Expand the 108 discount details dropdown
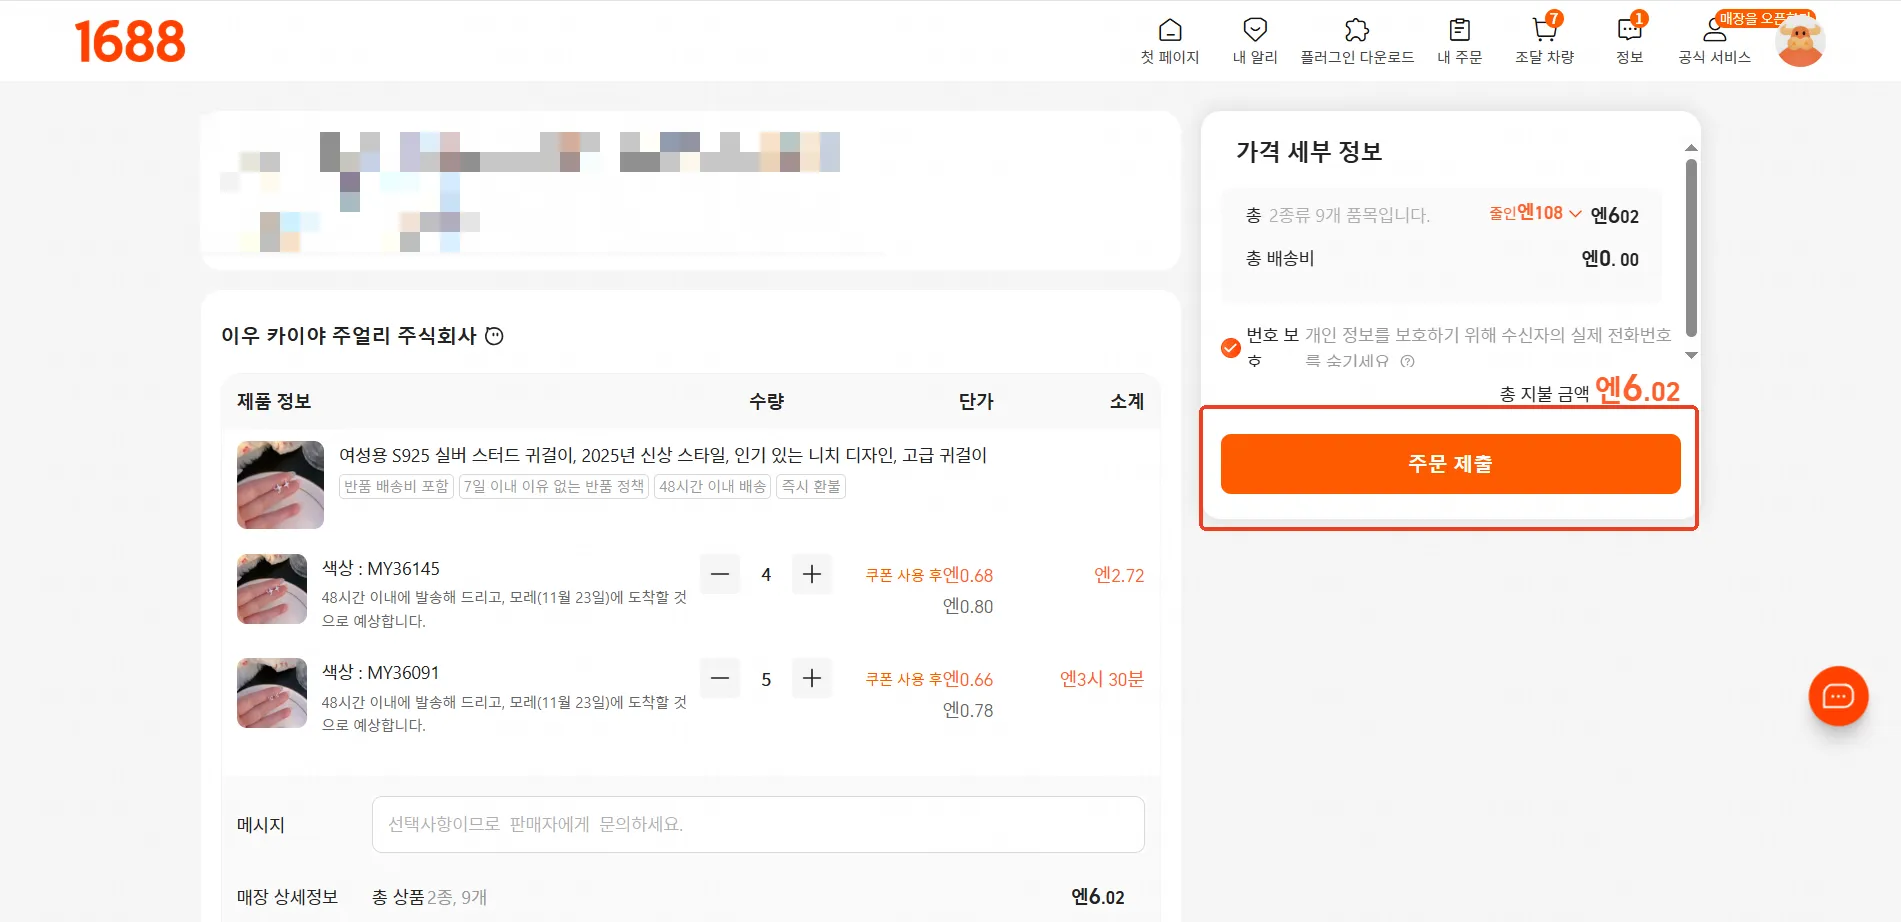 point(1575,214)
